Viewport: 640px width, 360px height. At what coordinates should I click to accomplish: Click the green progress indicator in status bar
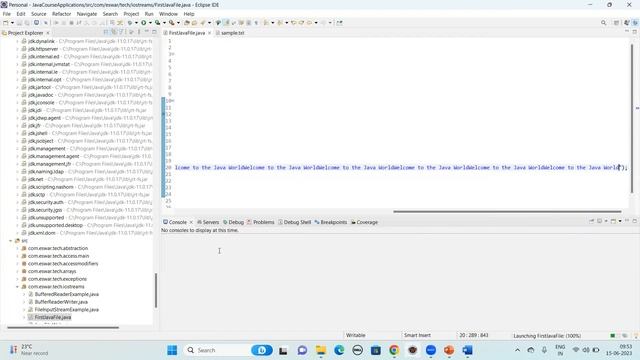pyautogui.click(x=612, y=336)
